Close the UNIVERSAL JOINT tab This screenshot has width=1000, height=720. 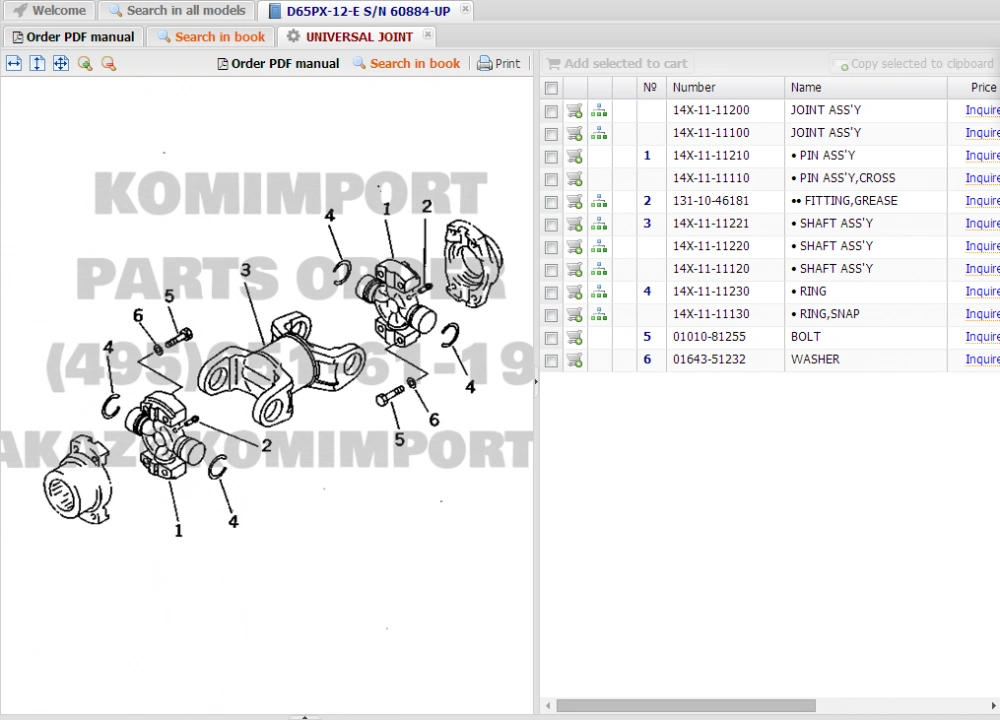click(428, 34)
